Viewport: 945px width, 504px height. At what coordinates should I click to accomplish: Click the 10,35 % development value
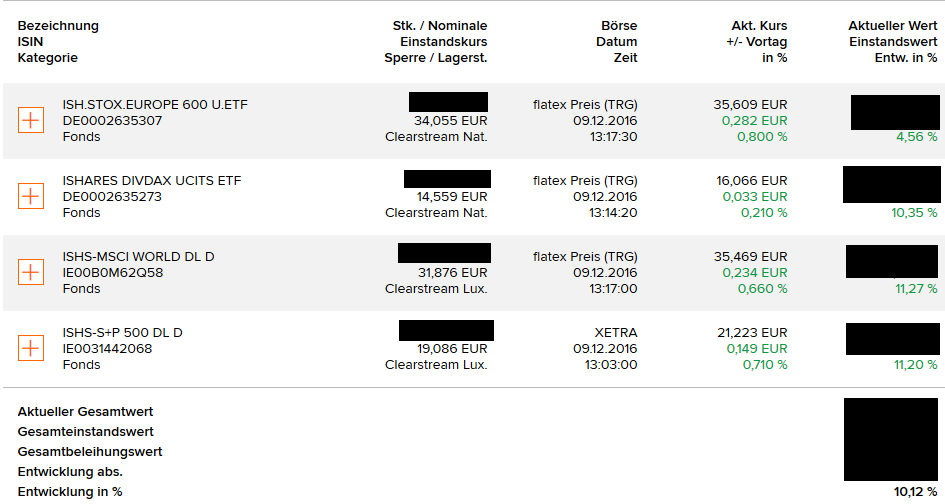(914, 213)
